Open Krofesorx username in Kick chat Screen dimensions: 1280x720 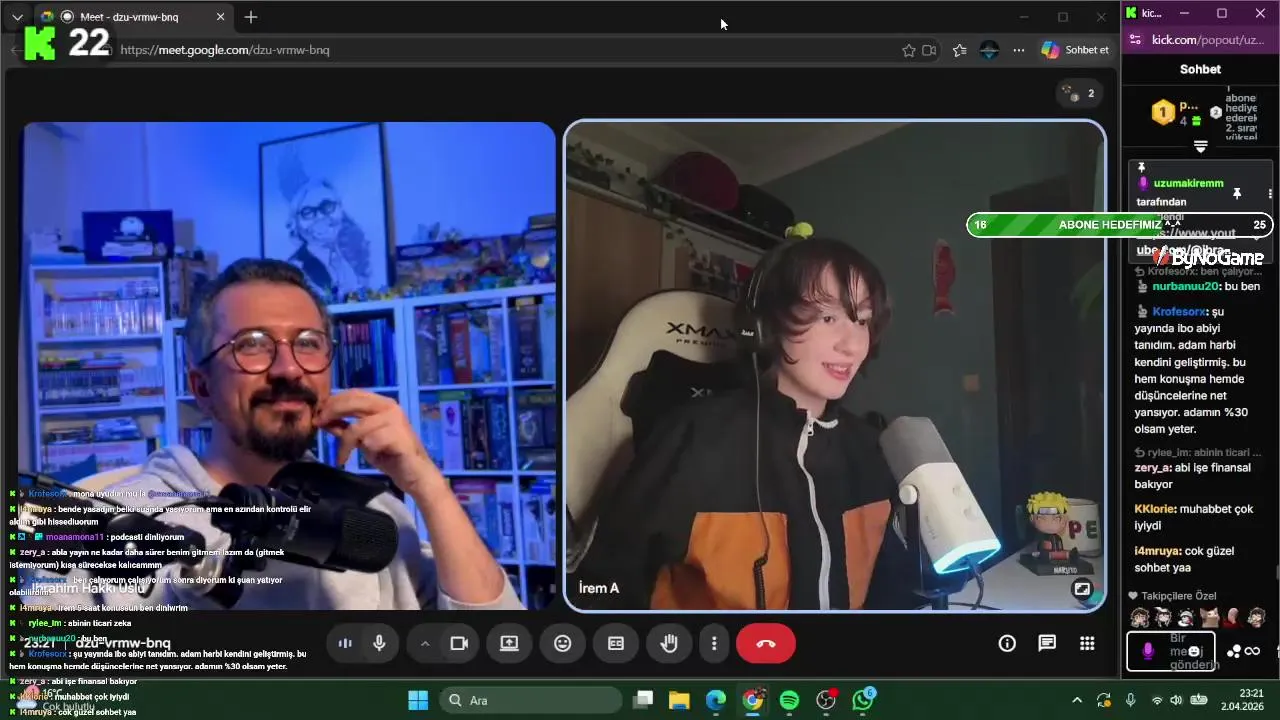(x=1178, y=311)
